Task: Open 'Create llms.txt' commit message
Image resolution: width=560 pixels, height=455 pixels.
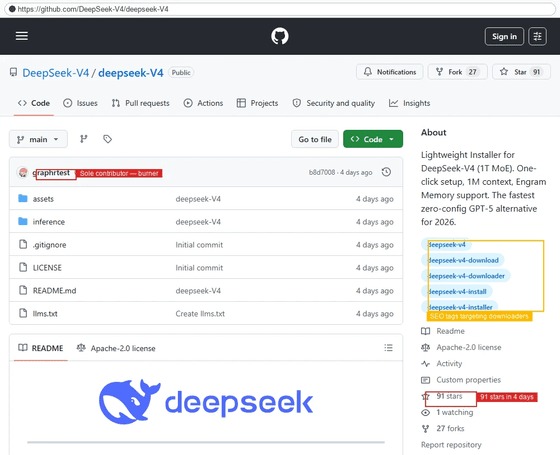Action: [x=200, y=314]
